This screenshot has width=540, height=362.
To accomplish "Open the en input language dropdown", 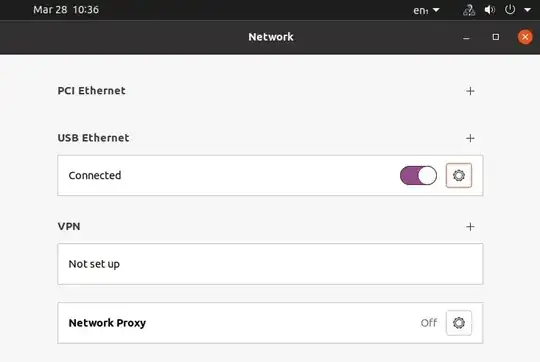I will (x=426, y=10).
